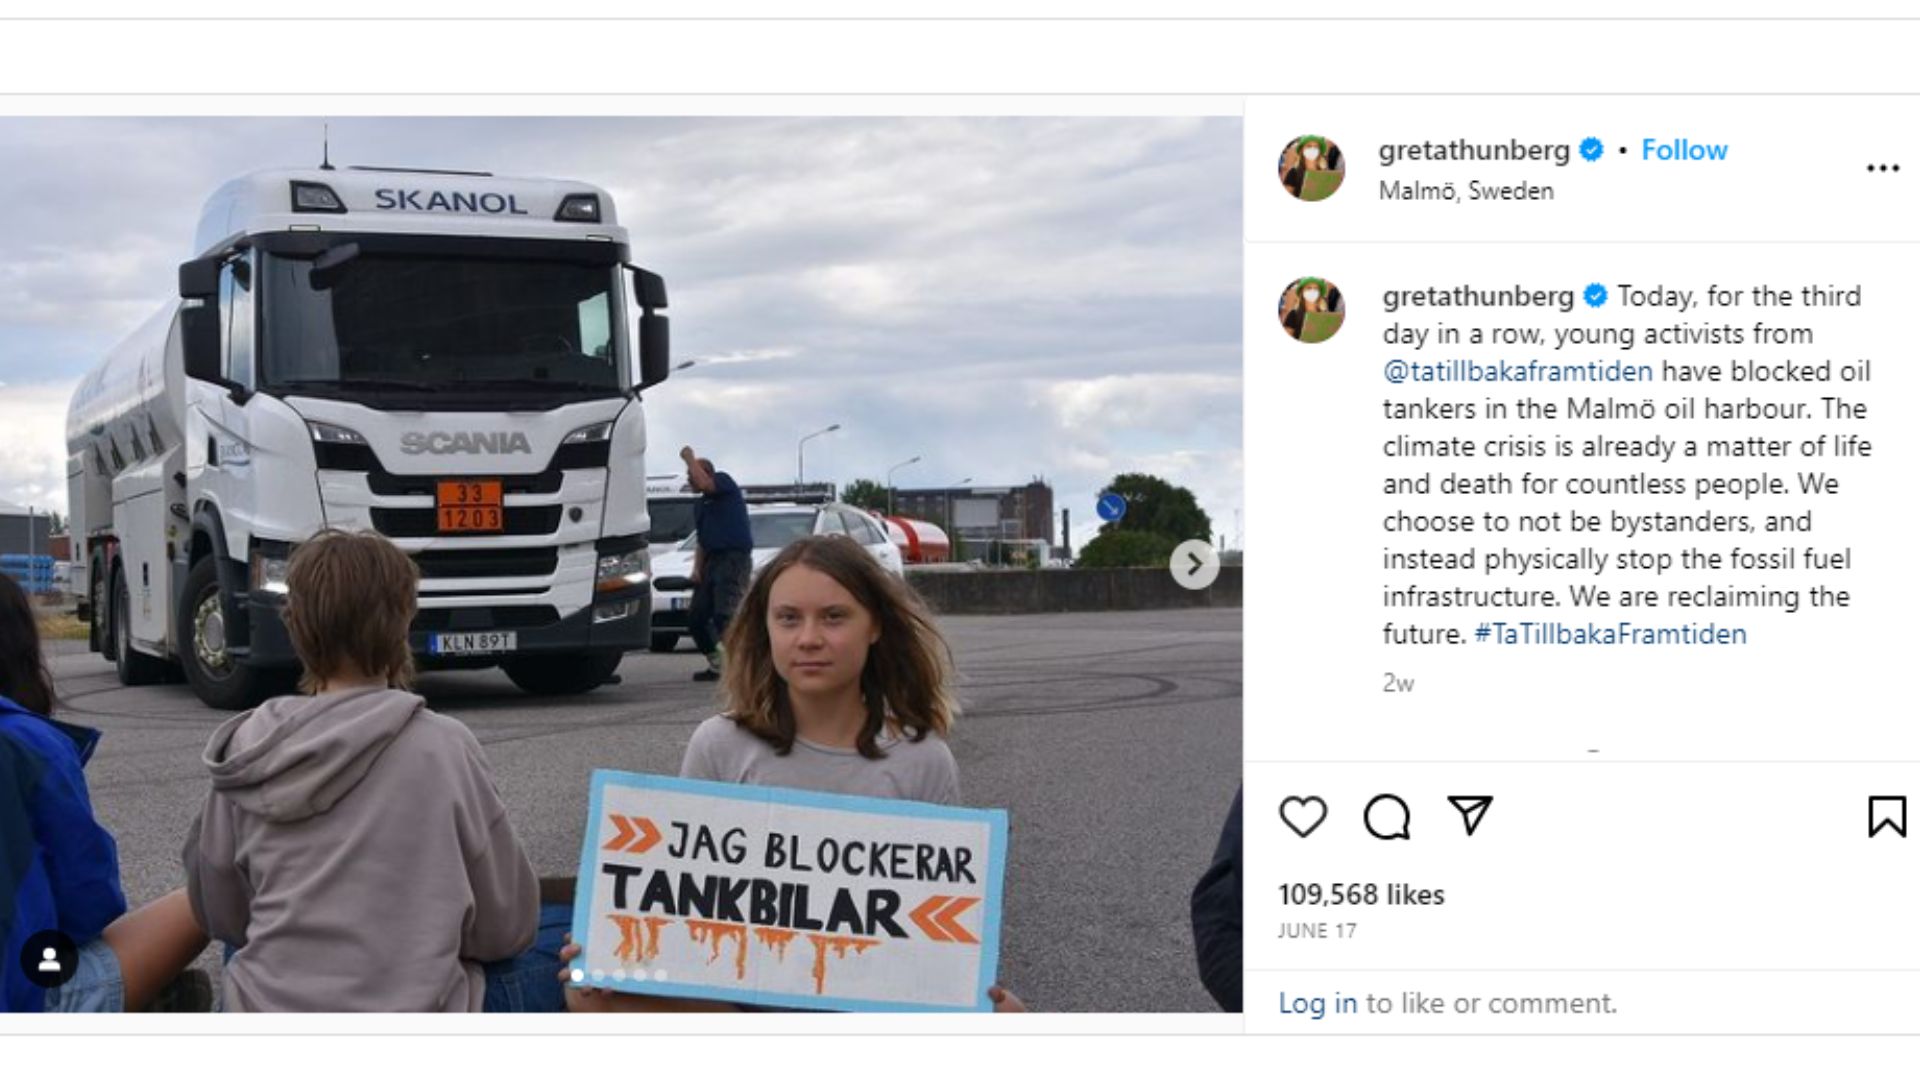
Task: View the 109,568 likes list
Action: click(1361, 894)
